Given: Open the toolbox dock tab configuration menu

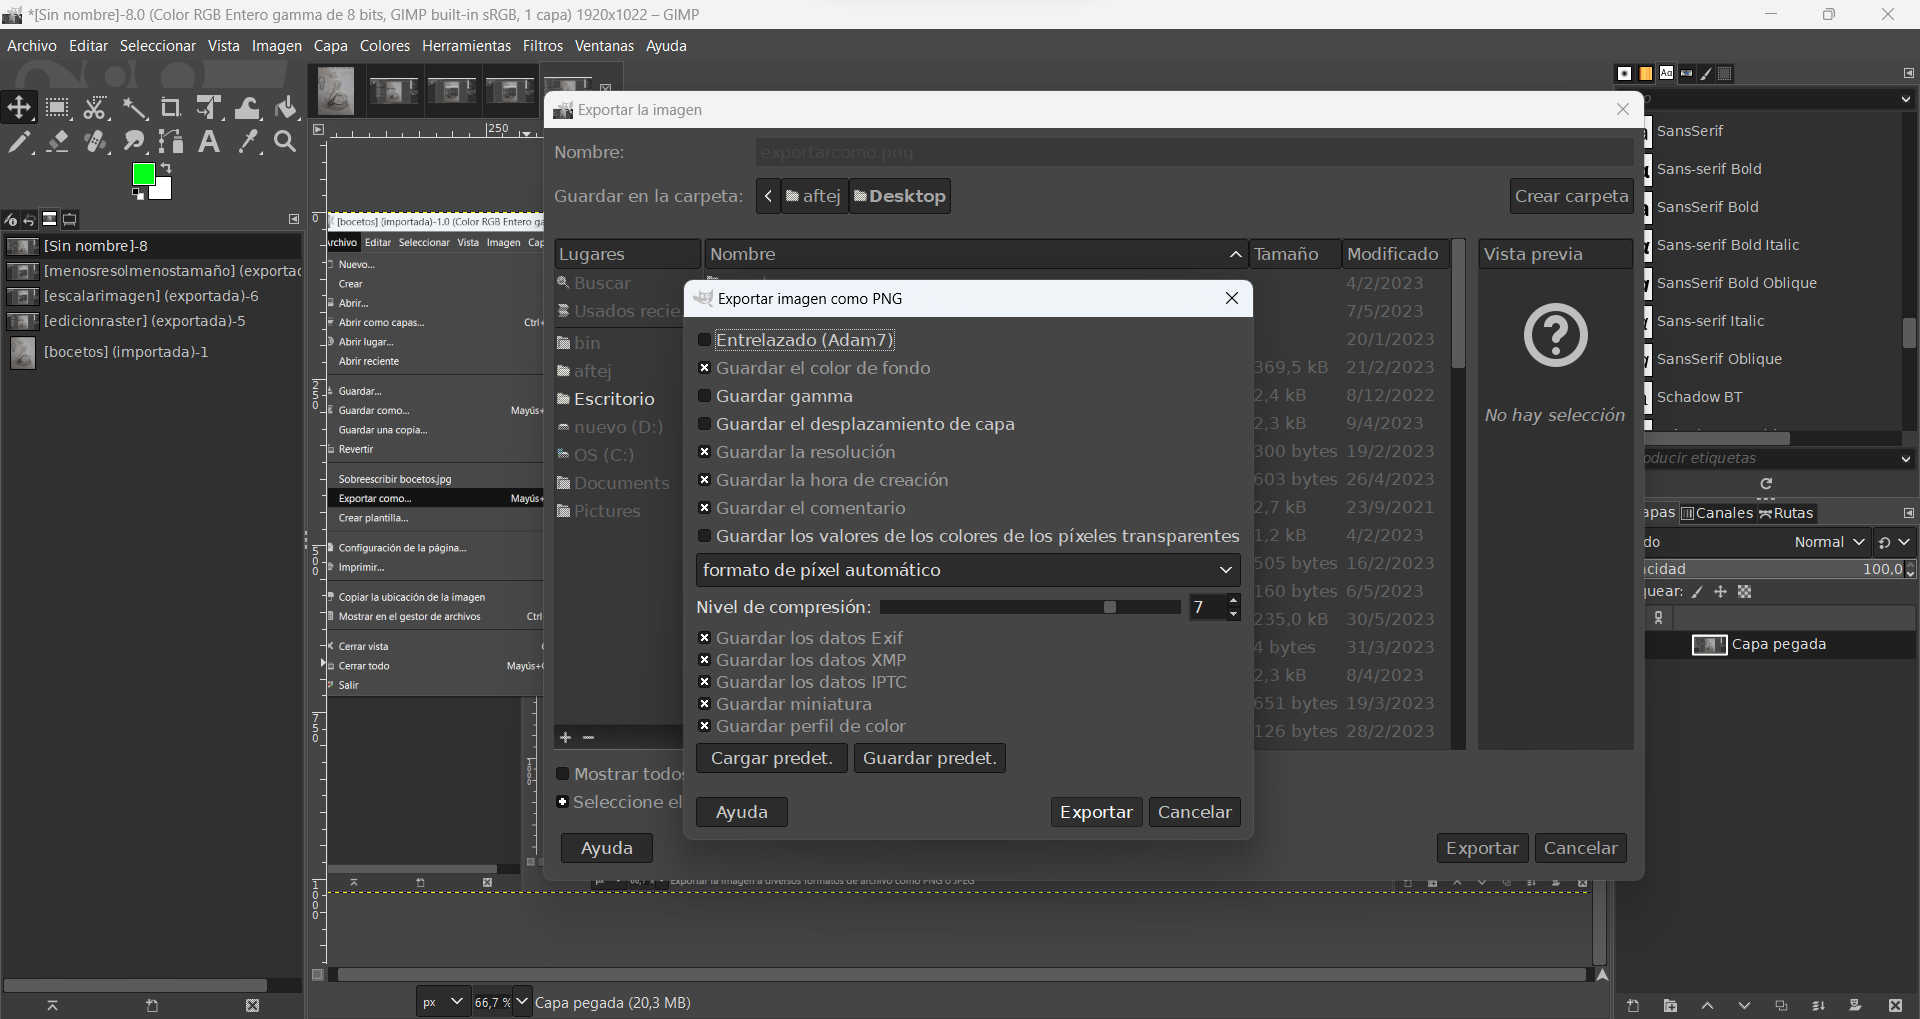Looking at the screenshot, I should tap(294, 219).
